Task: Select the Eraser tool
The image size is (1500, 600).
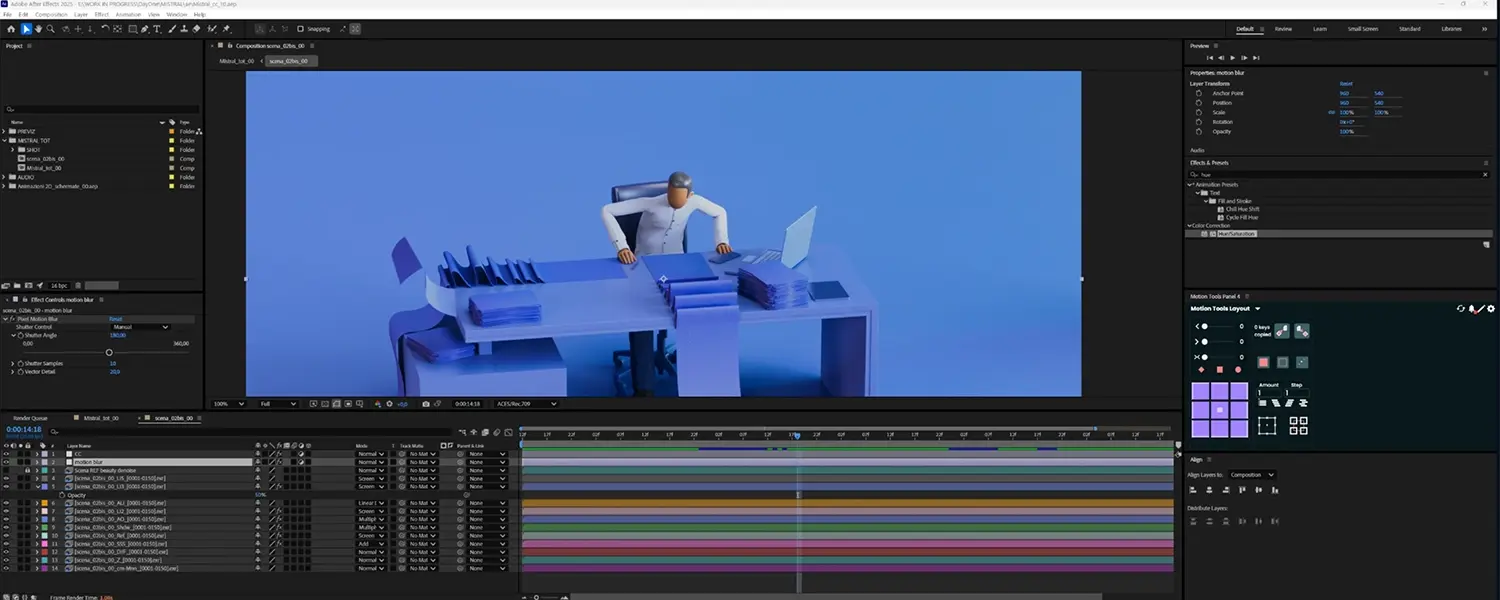Action: (196, 29)
